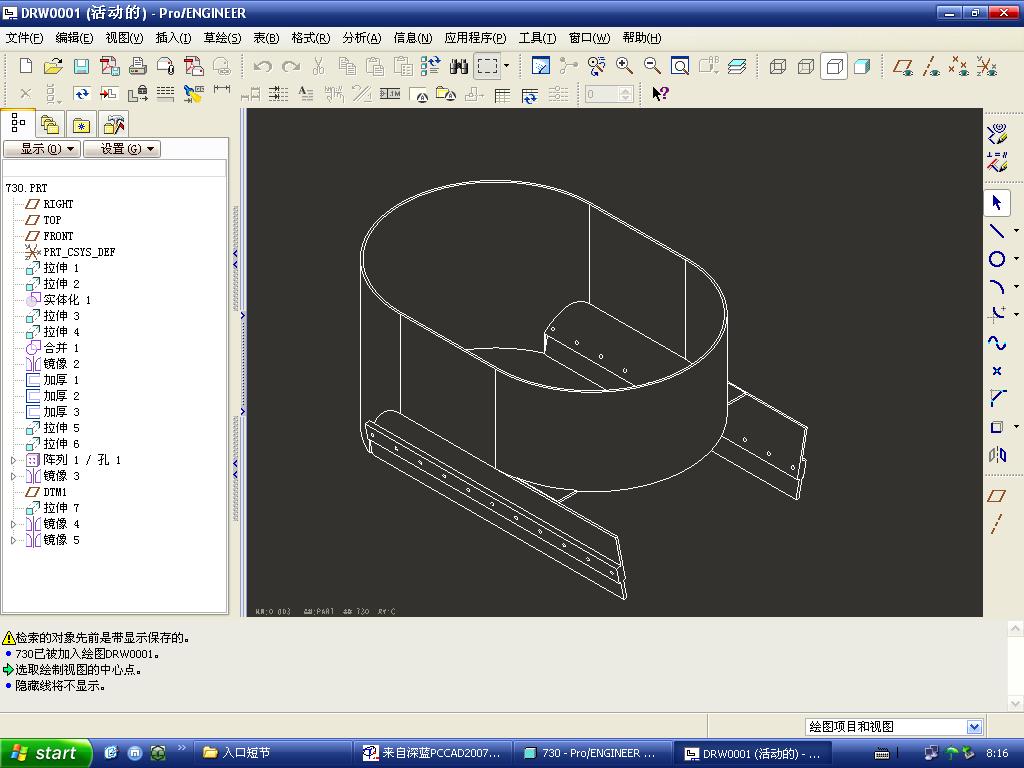Select the line sketch tool
Viewport: 1024px width, 768px height.
997,231
